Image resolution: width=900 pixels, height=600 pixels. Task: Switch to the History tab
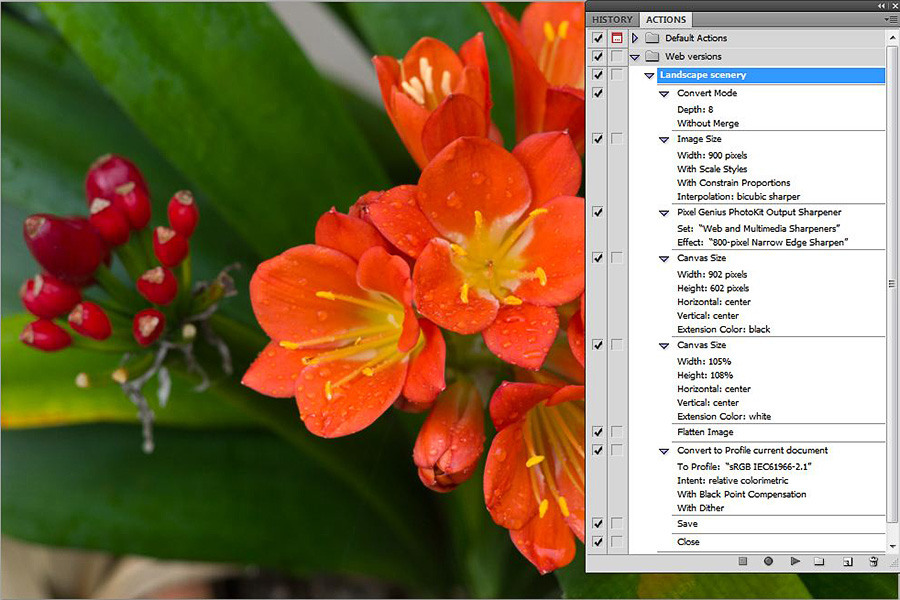(x=612, y=19)
